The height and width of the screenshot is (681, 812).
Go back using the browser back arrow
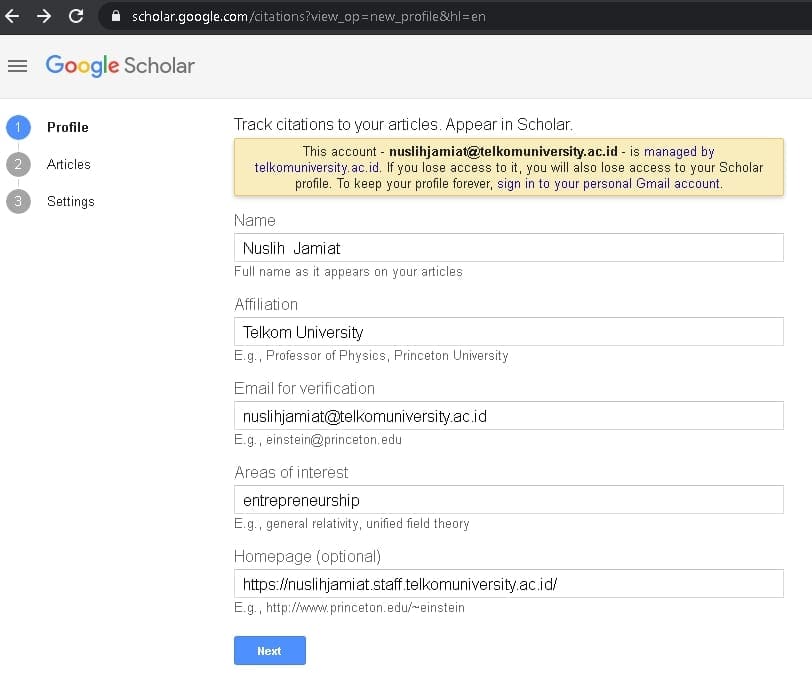click(x=12, y=16)
